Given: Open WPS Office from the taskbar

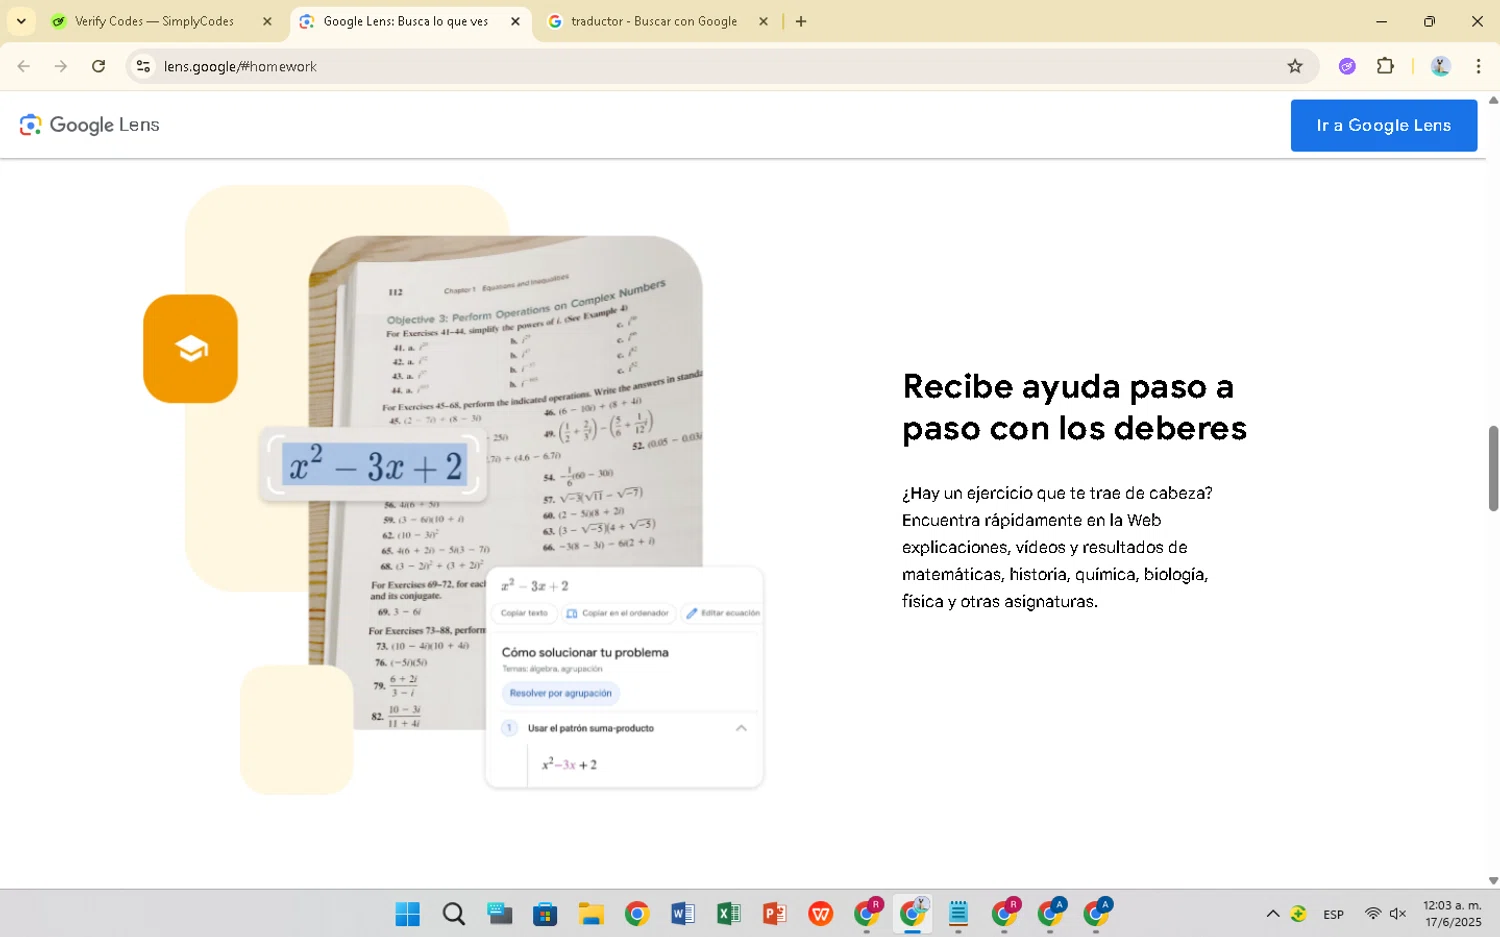Looking at the screenshot, I should tap(821, 914).
